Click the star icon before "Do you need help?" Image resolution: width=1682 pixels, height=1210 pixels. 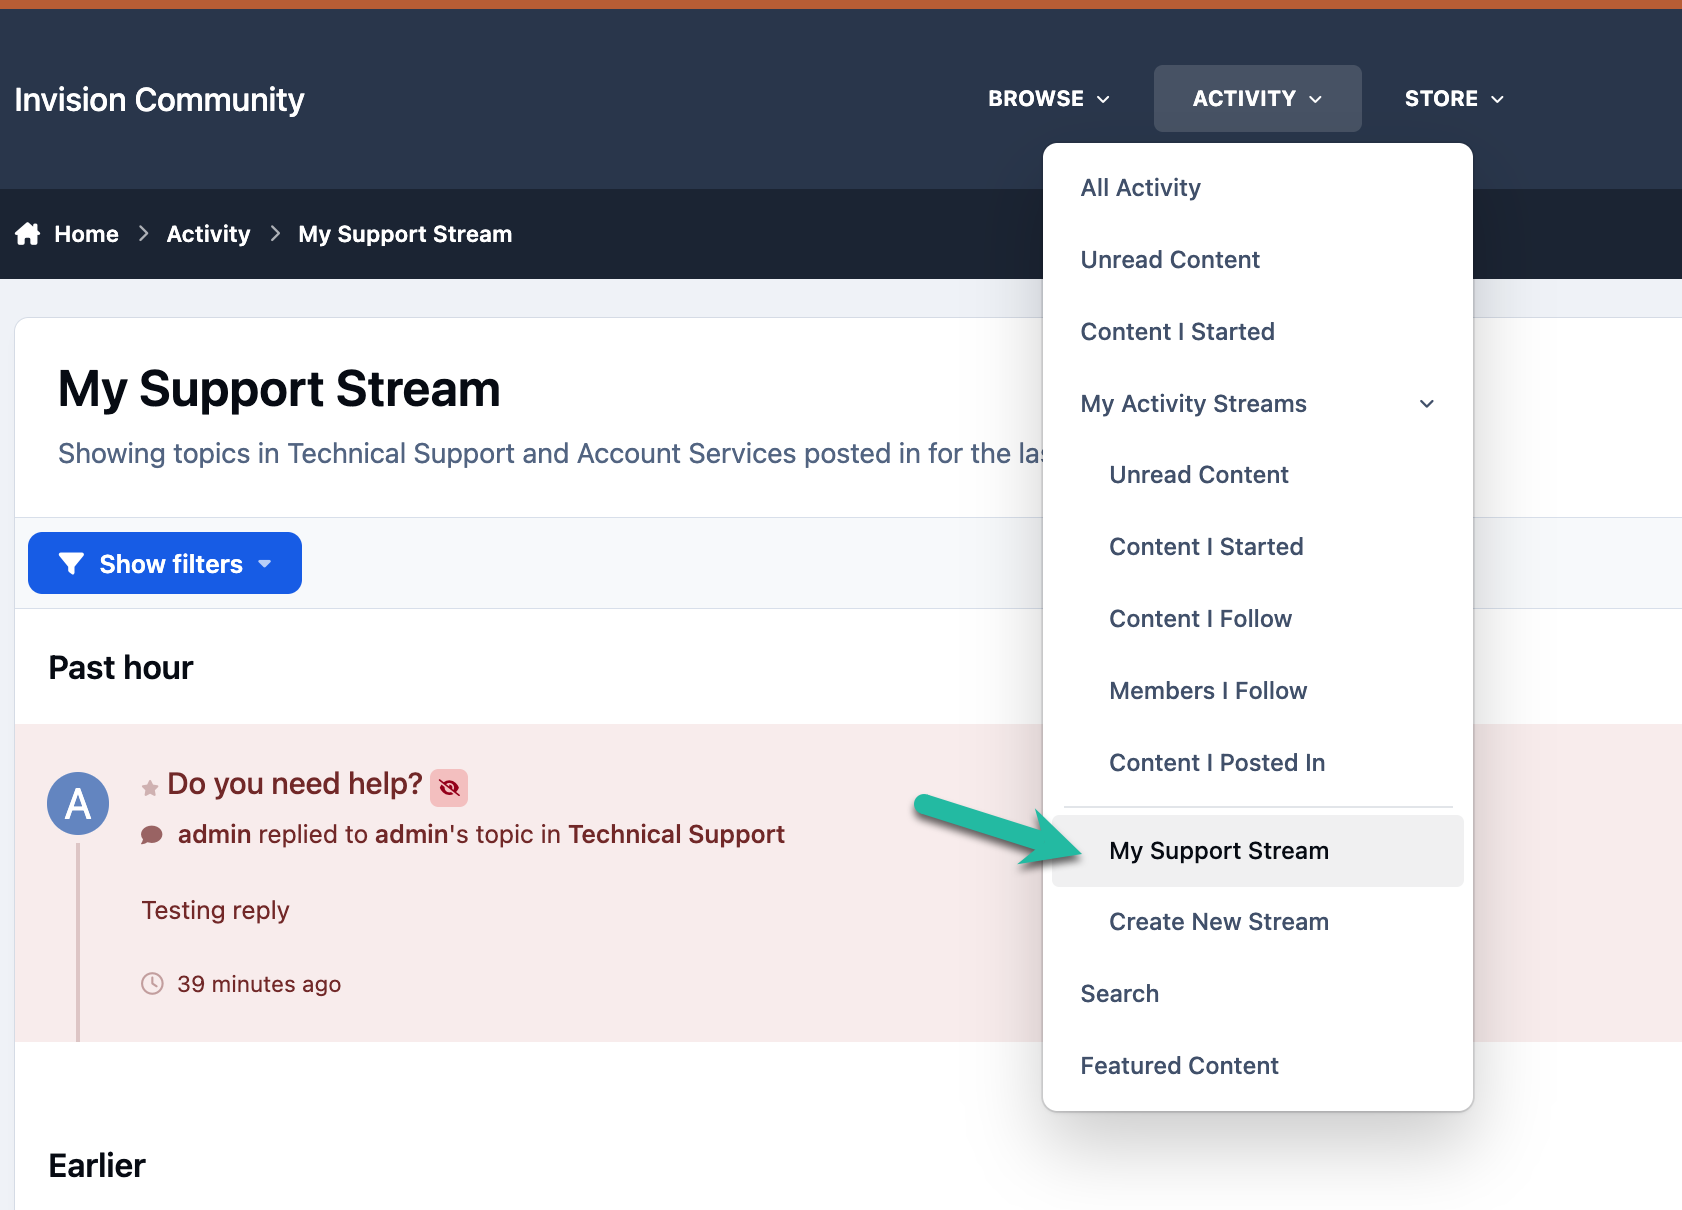(x=150, y=788)
